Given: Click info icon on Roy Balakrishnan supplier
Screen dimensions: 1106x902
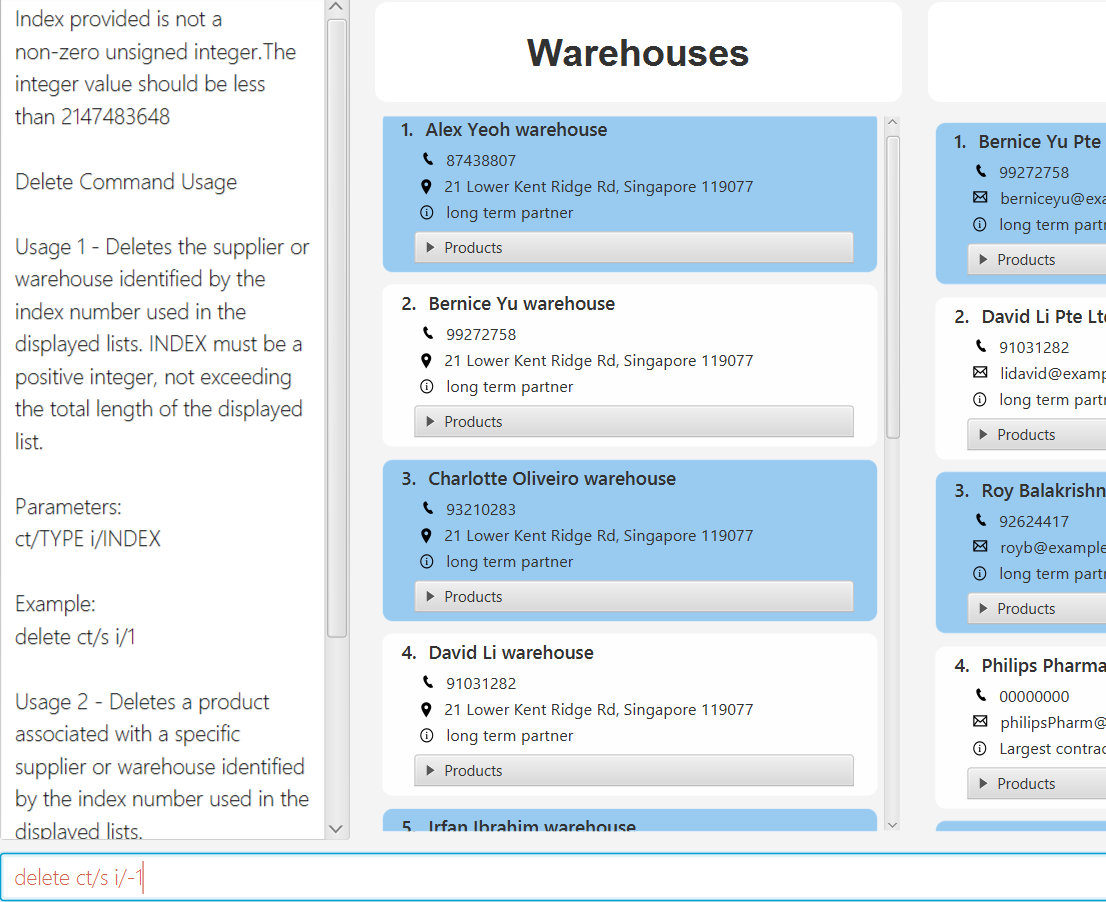Looking at the screenshot, I should [x=980, y=573].
